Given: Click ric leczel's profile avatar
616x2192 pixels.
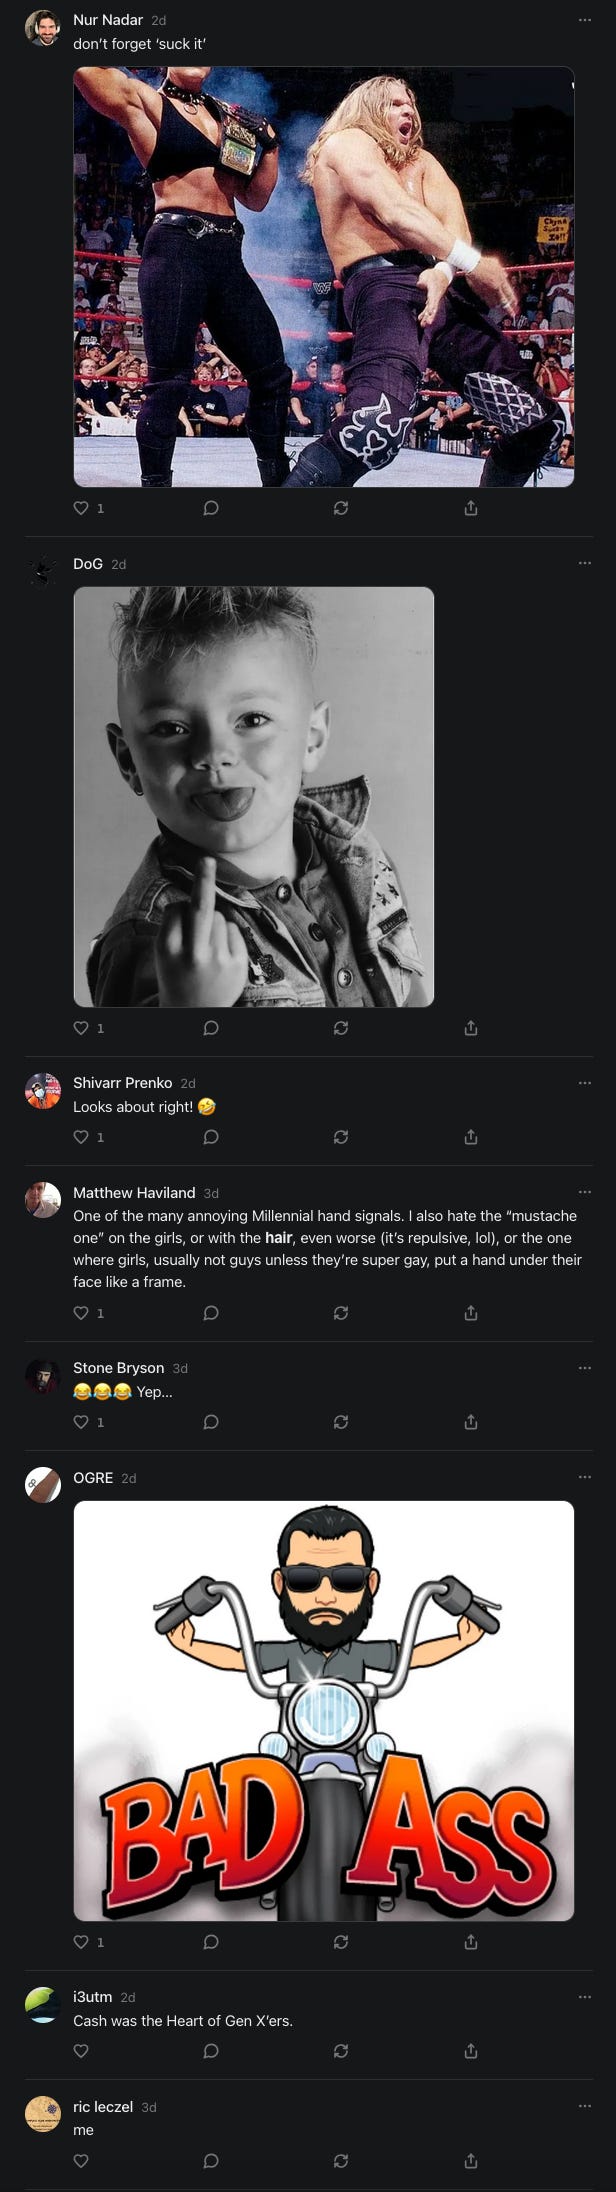Looking at the screenshot, I should 43,2114.
